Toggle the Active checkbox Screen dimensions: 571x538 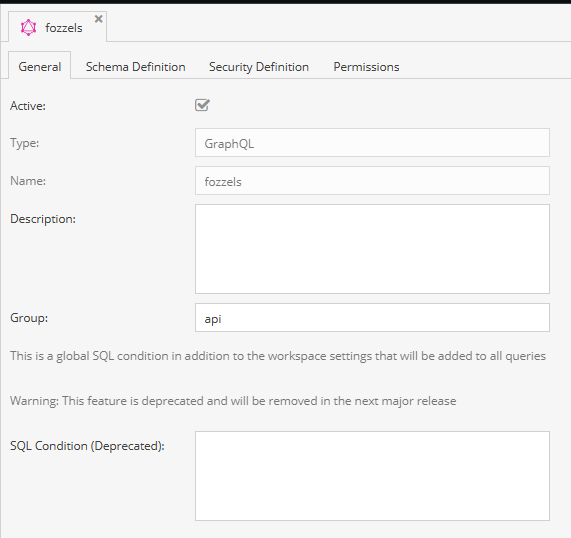[202, 105]
